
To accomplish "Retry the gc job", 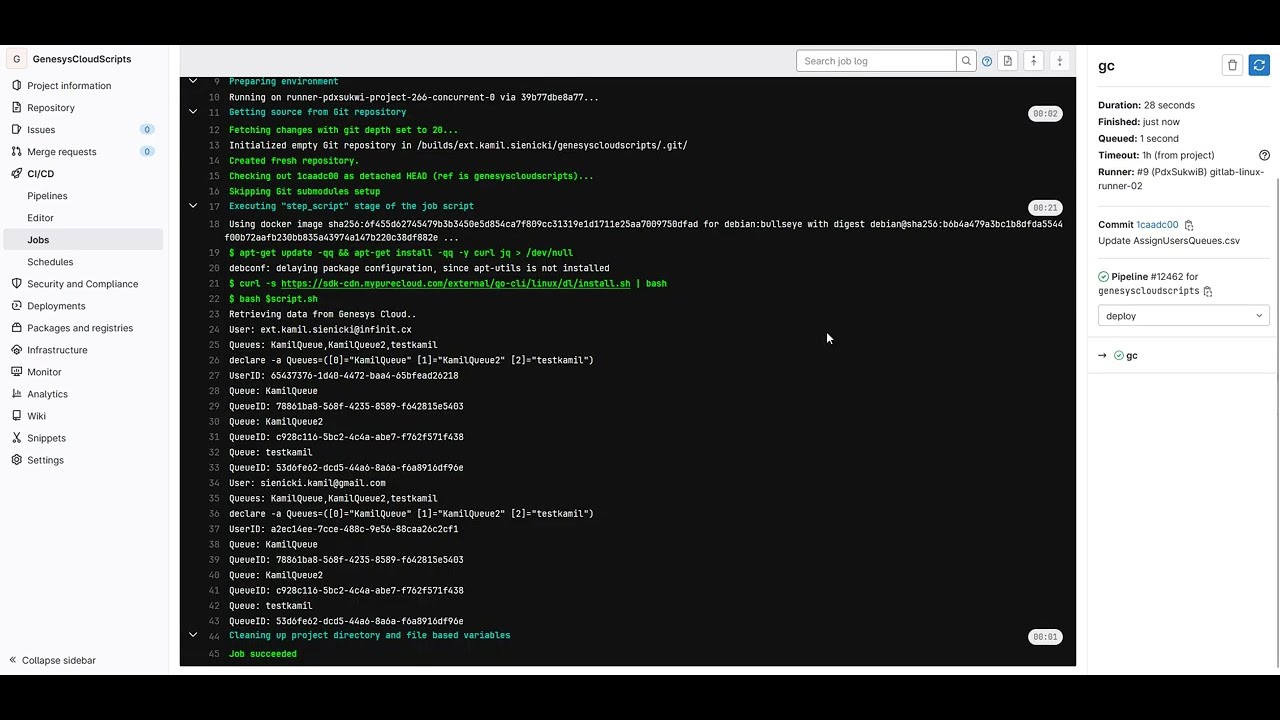I will (x=1259, y=65).
